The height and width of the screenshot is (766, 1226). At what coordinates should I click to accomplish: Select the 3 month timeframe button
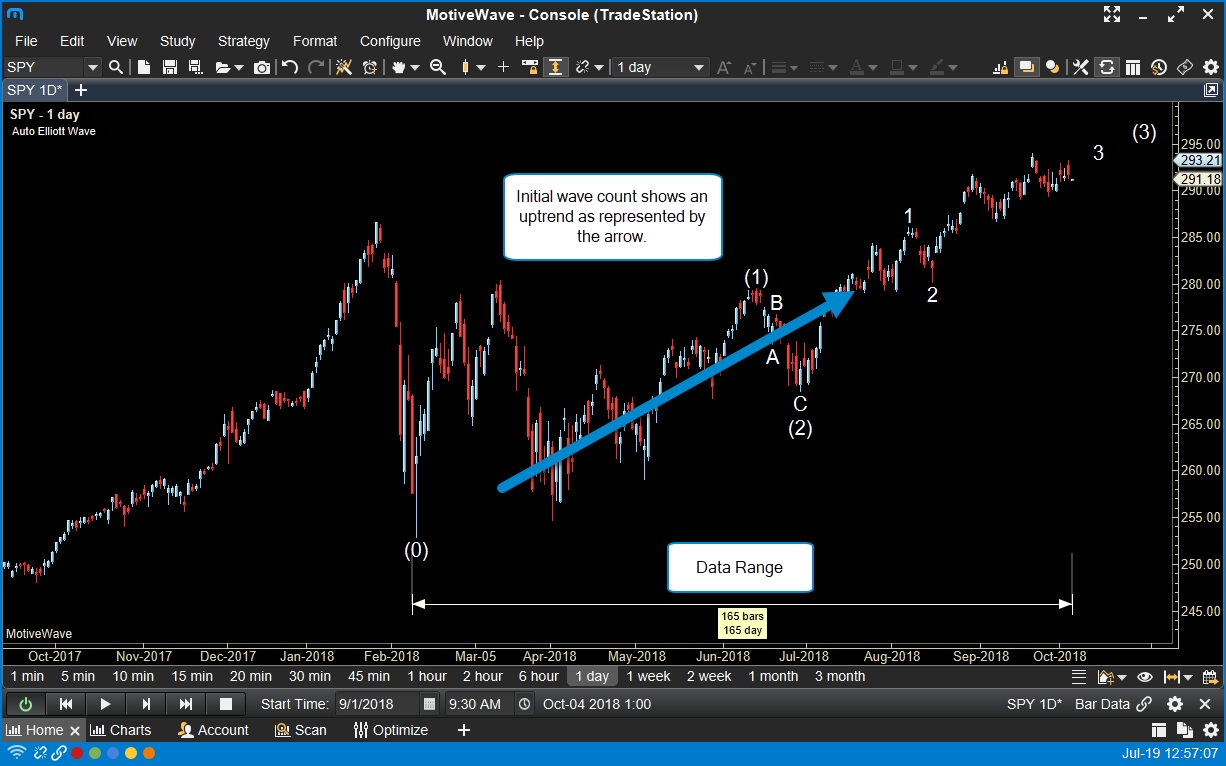[840, 676]
